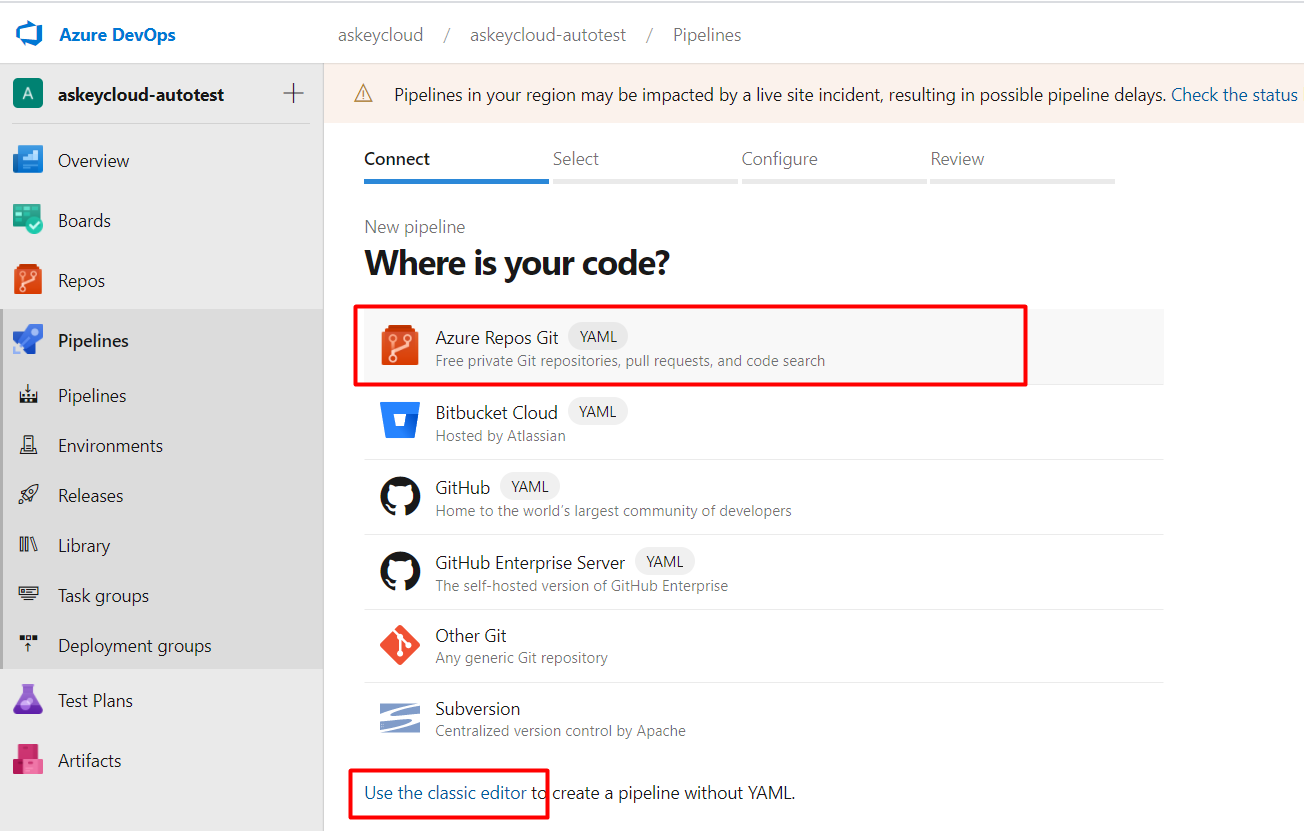Open Deployment groups in the sidebar
The image size is (1304, 831).
(x=162, y=645)
